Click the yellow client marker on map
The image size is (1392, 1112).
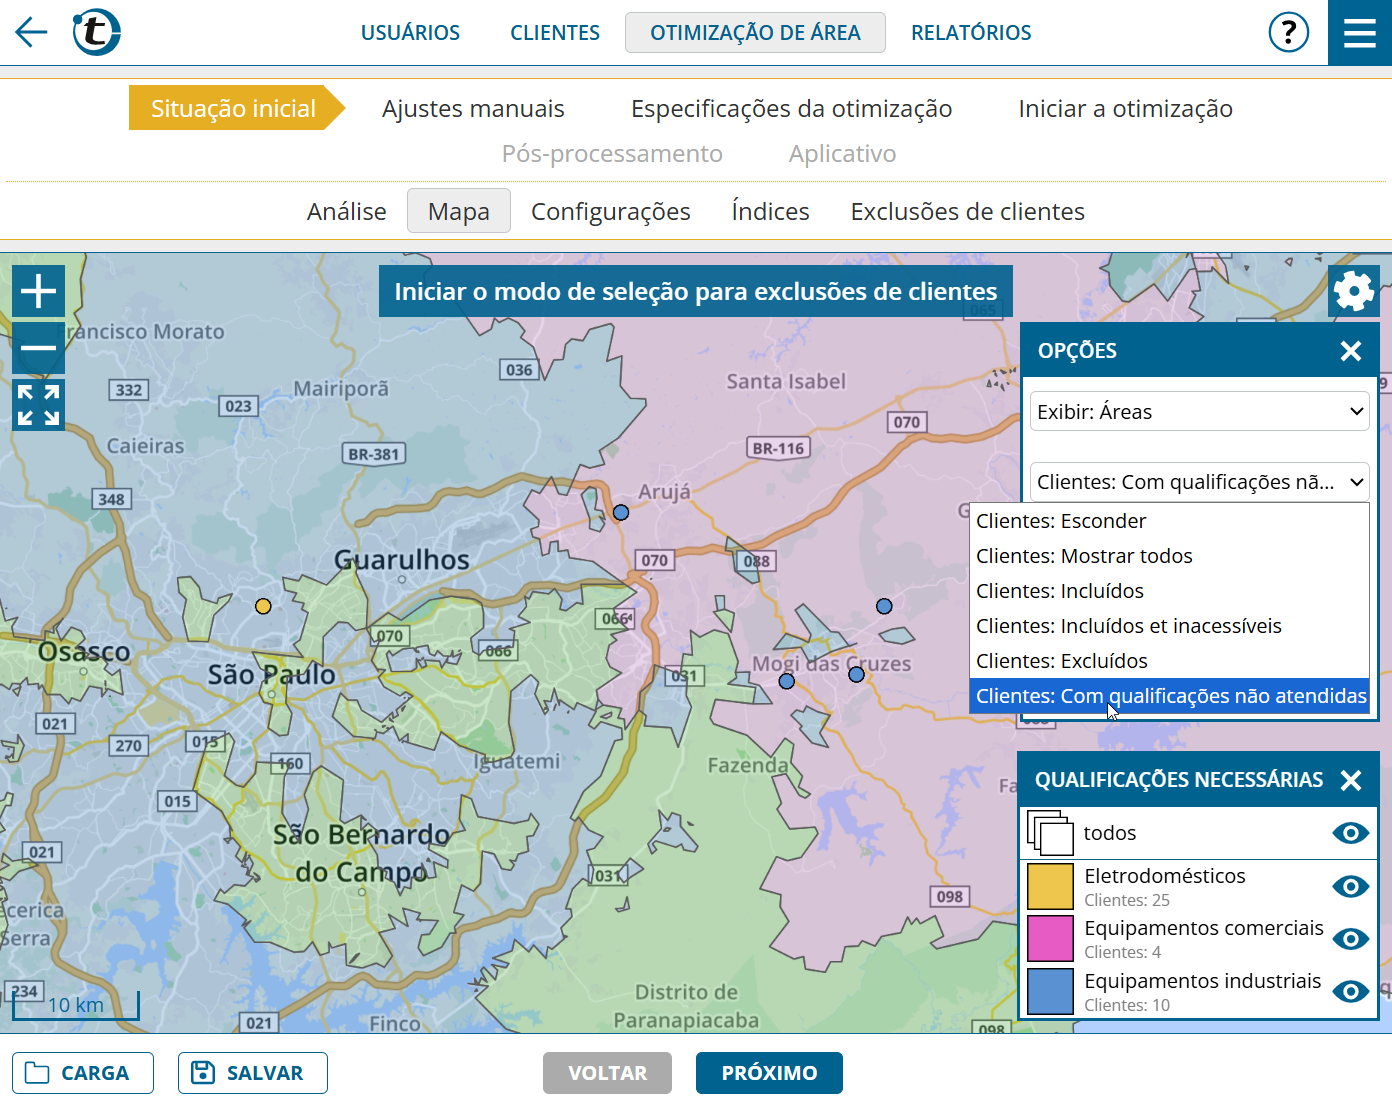click(263, 606)
